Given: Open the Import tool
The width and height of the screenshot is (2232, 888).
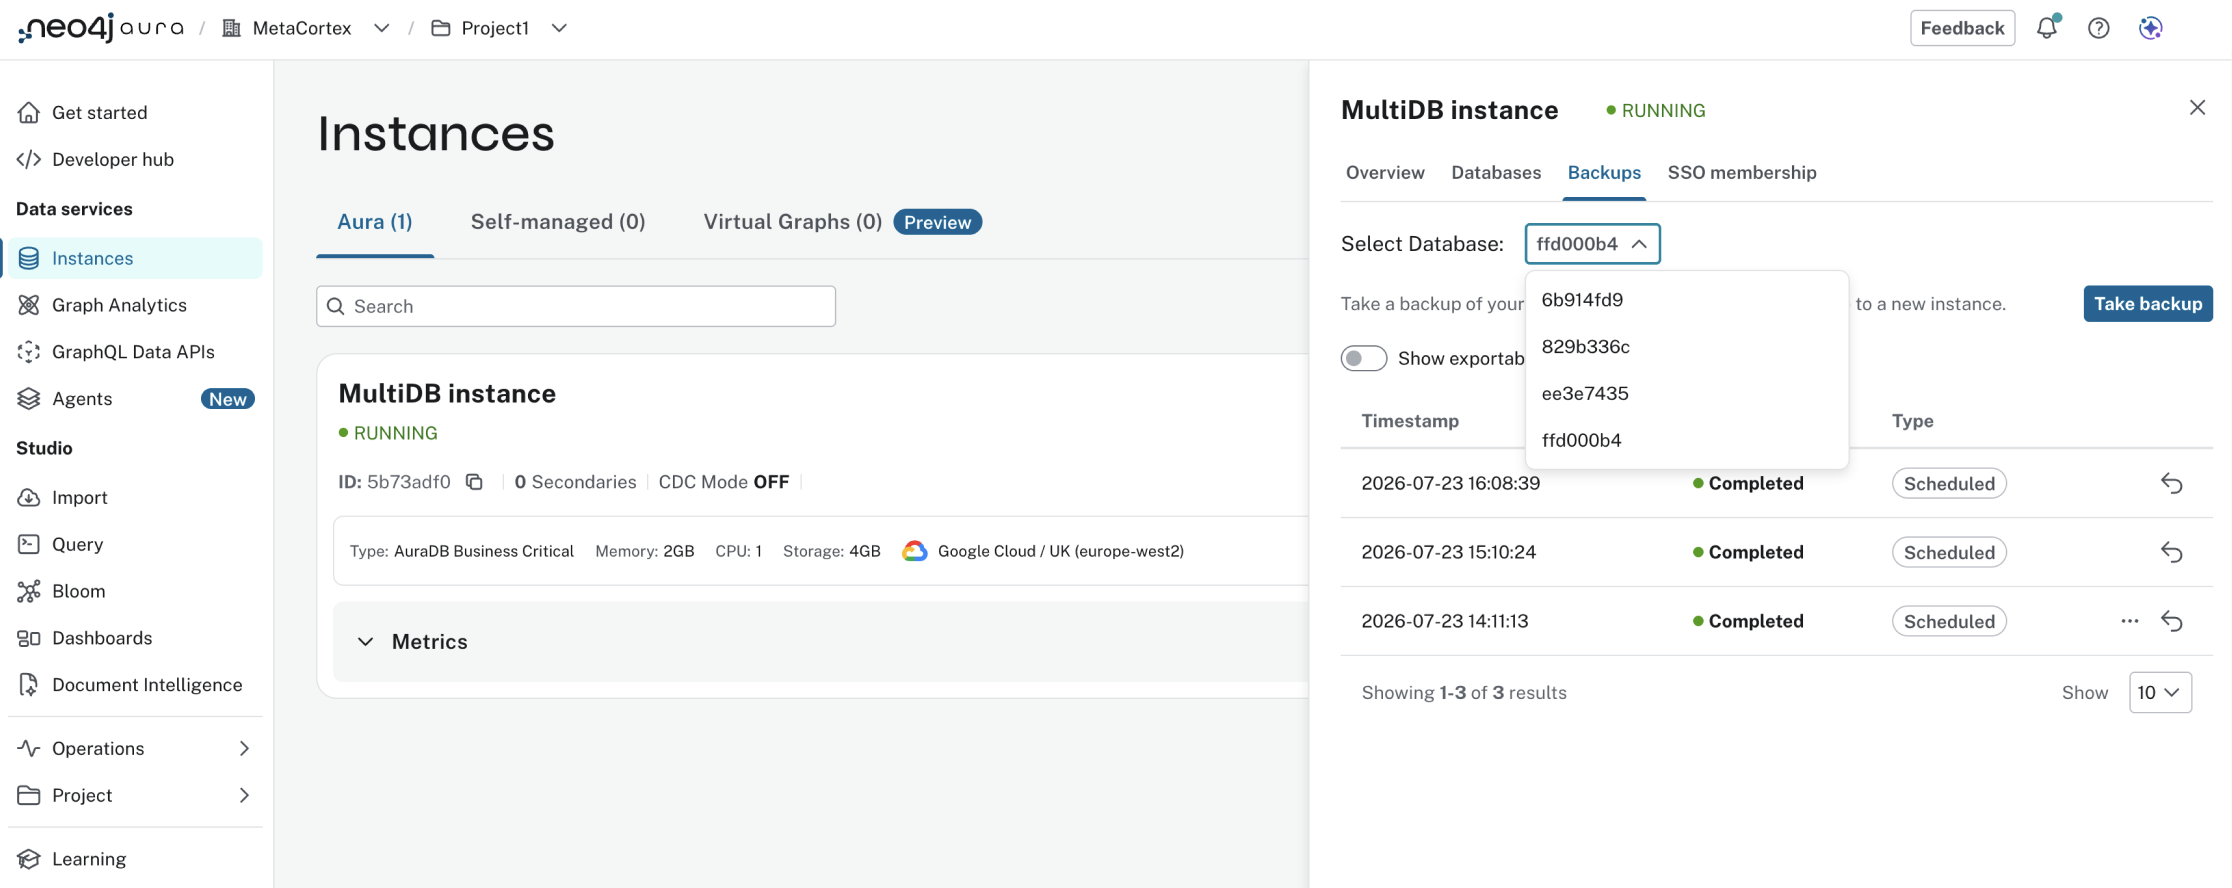Looking at the screenshot, I should 135,498.
